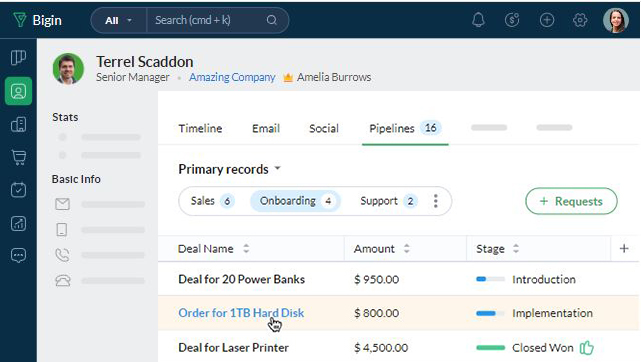Expand the All search filter dropdown

coord(119,20)
